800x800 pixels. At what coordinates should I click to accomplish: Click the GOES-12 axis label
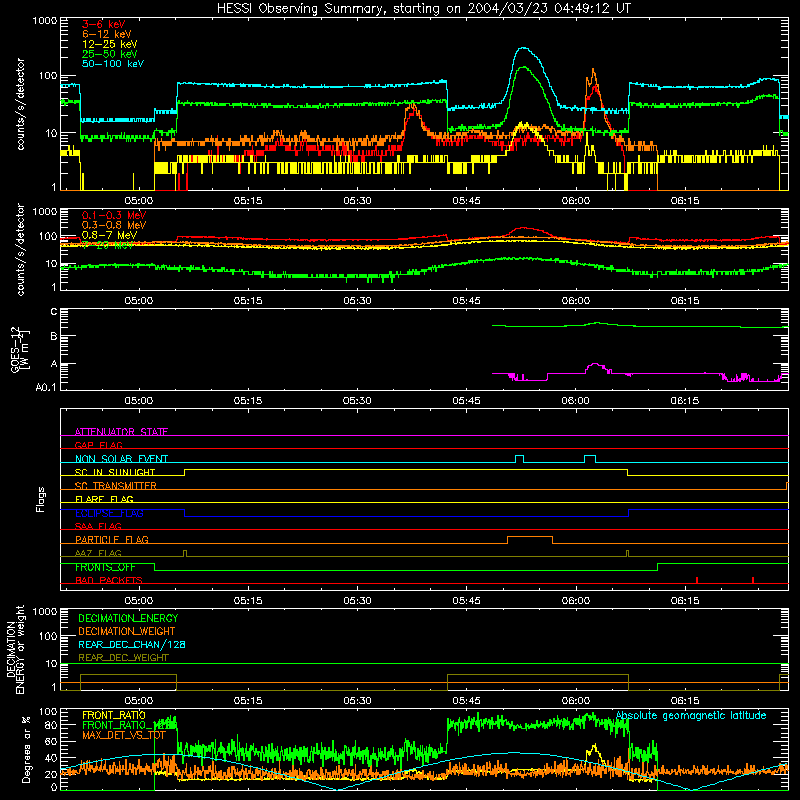tap(20, 349)
